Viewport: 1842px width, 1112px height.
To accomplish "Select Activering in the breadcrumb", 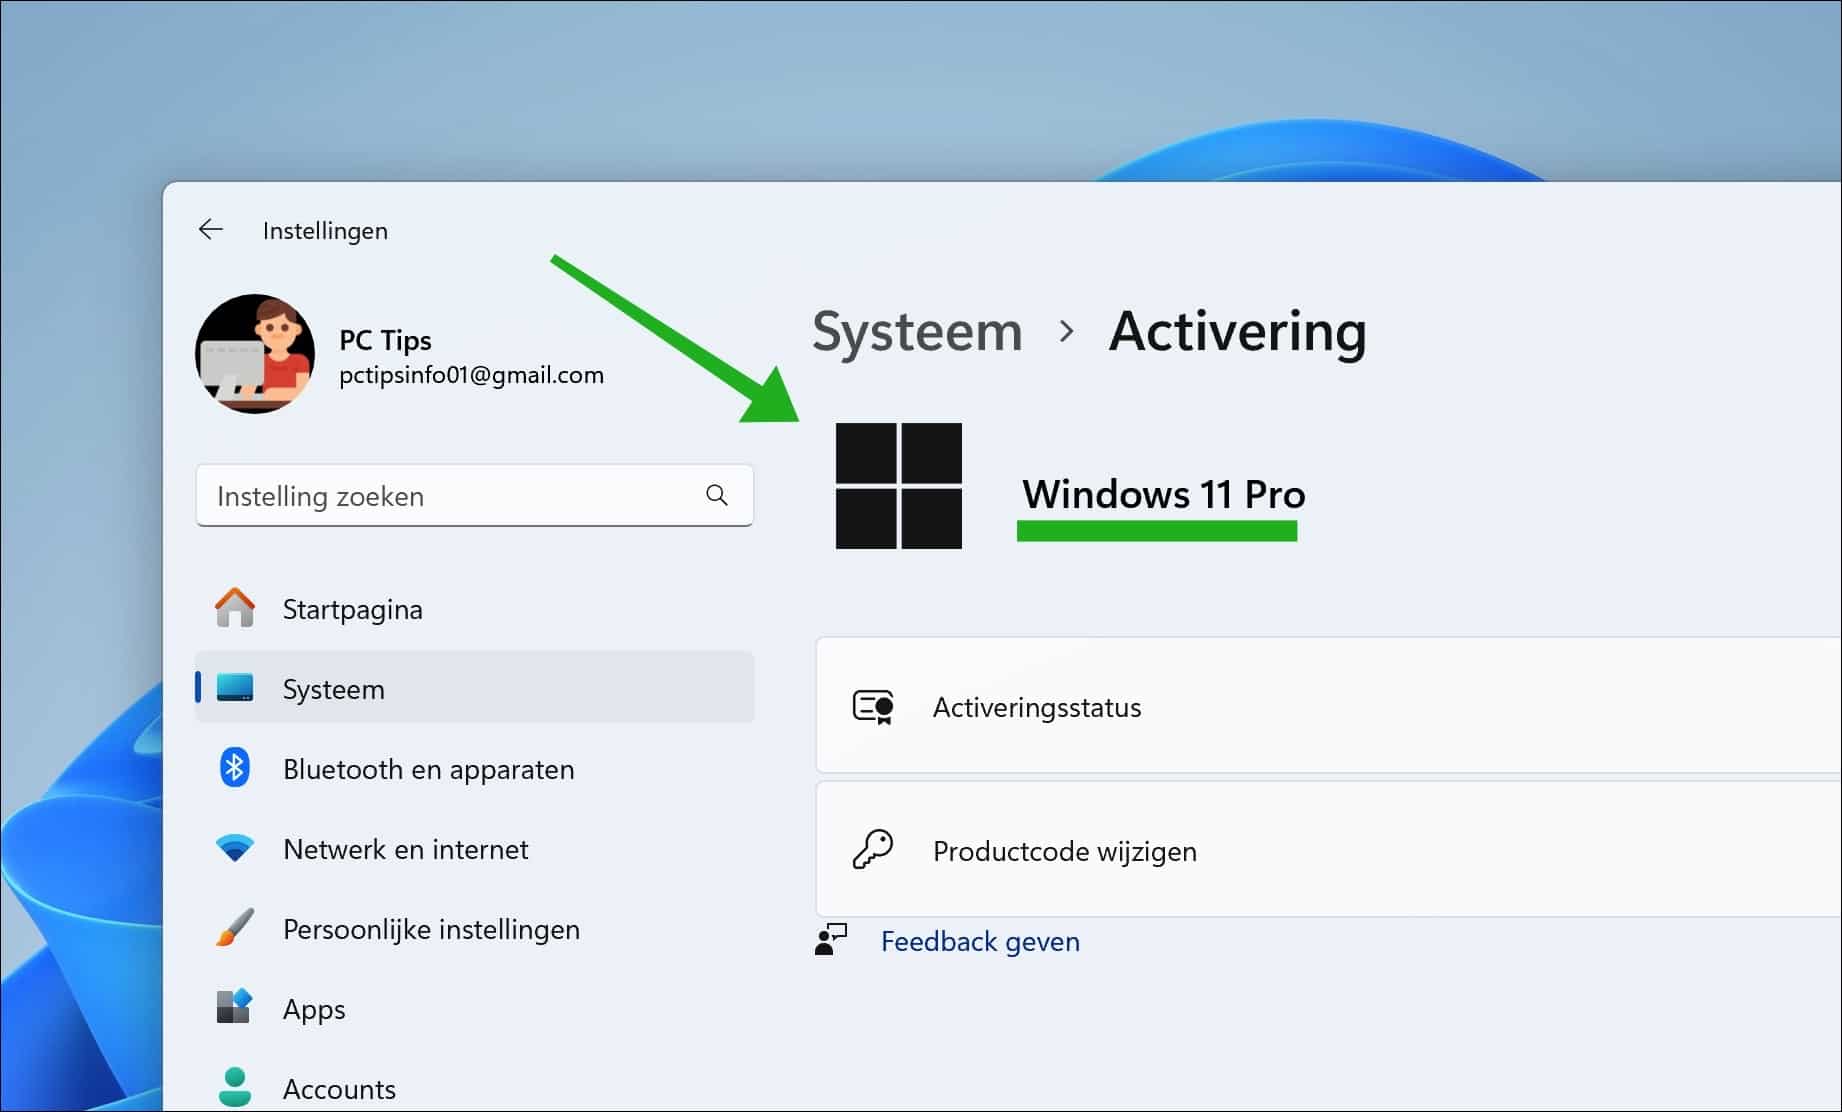I will (1238, 332).
